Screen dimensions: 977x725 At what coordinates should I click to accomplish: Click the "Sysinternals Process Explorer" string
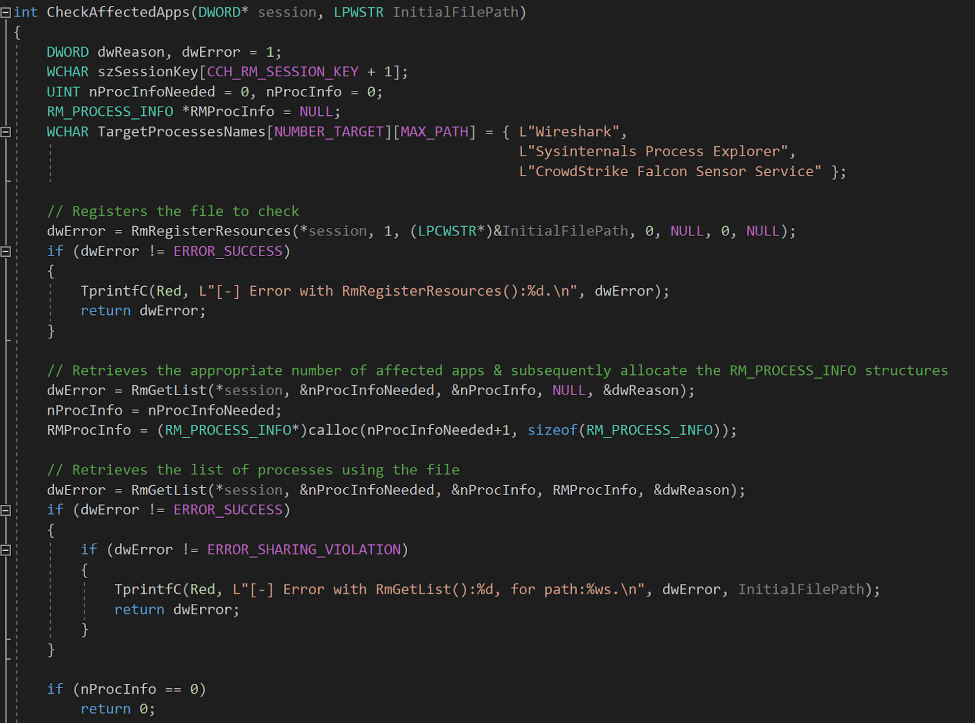[654, 152]
